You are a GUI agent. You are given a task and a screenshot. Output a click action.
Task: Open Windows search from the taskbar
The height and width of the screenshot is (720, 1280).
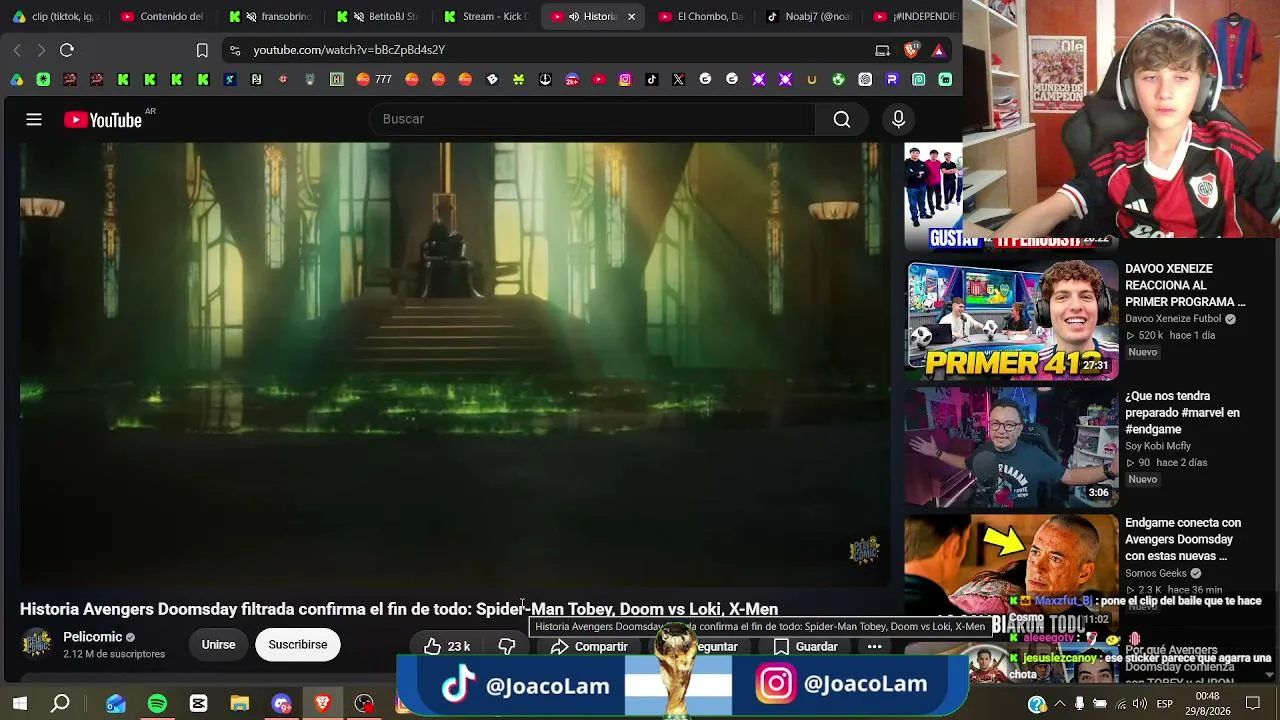point(61,704)
